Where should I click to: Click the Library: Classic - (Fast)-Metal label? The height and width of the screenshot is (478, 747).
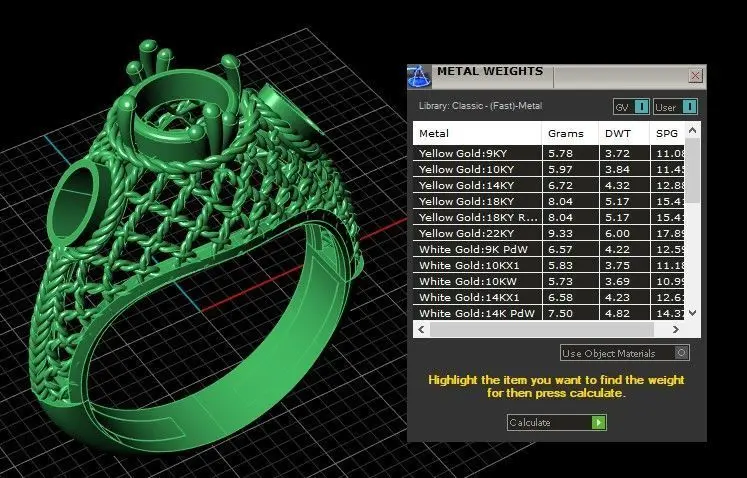coord(480,106)
